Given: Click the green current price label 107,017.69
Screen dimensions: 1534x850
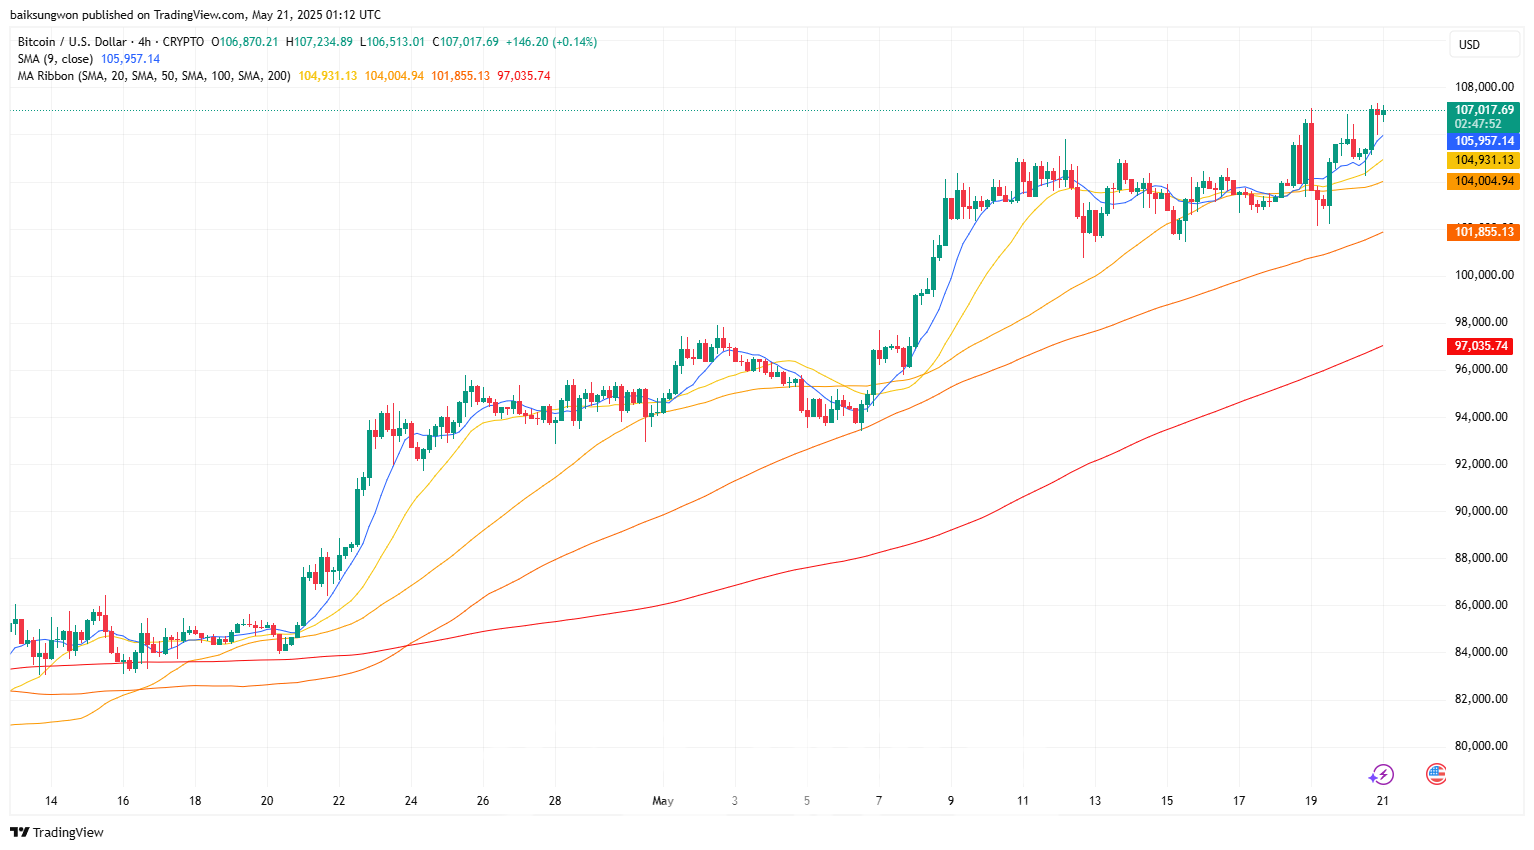Looking at the screenshot, I should point(1484,110).
